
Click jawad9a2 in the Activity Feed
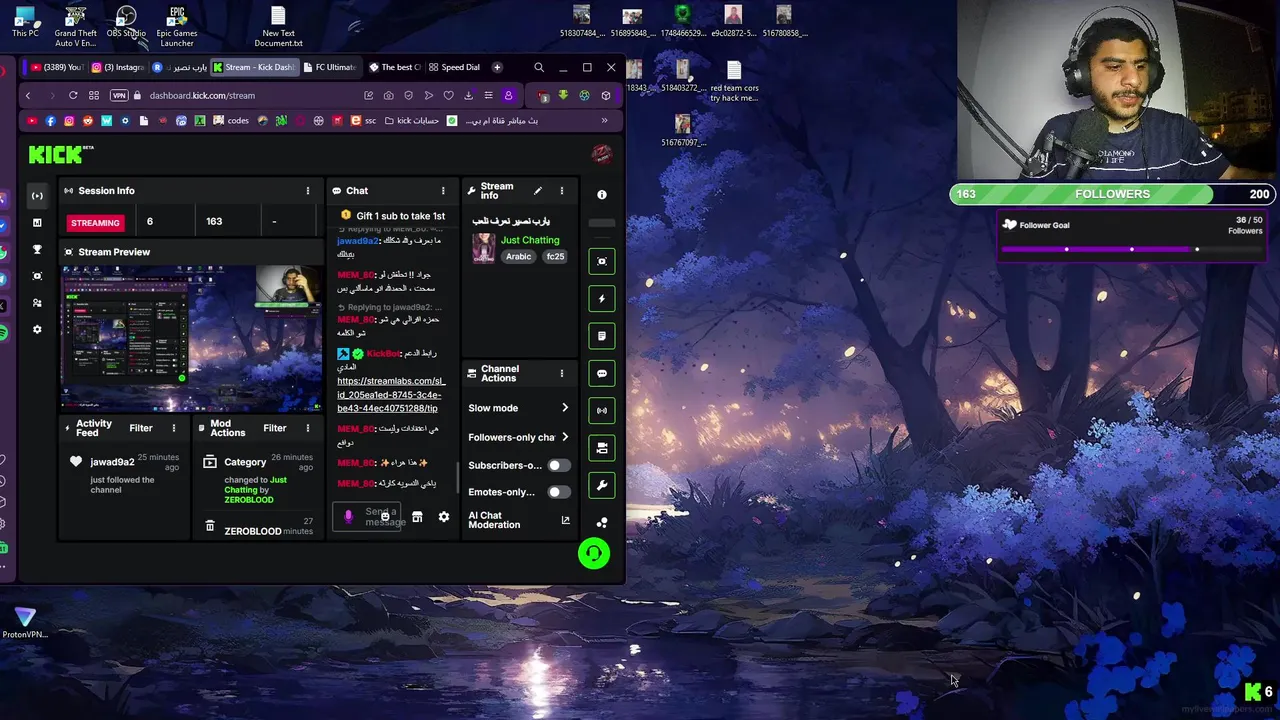112,462
